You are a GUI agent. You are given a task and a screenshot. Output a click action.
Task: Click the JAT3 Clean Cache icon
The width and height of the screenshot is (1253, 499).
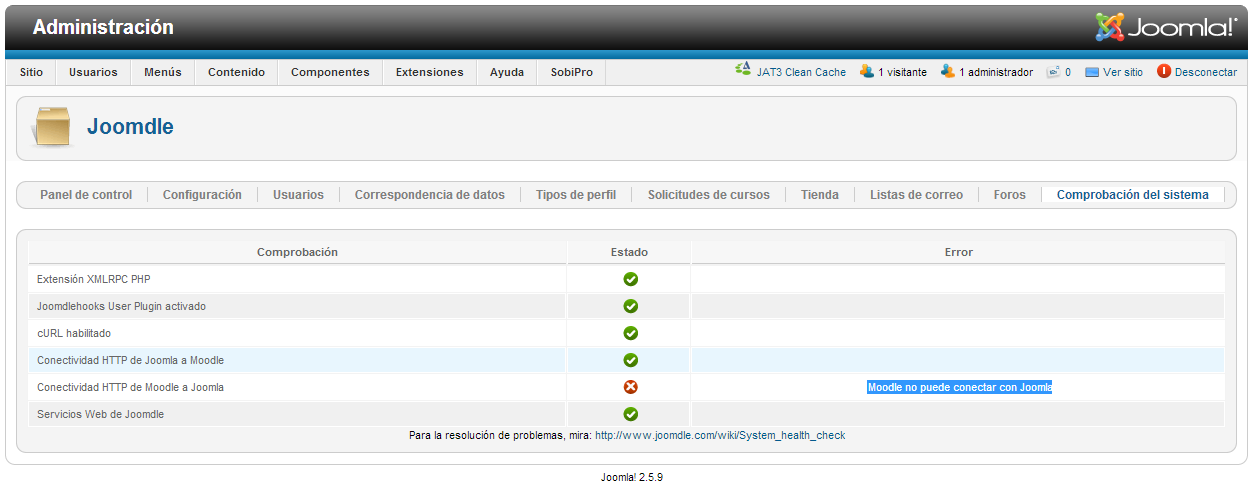[743, 71]
